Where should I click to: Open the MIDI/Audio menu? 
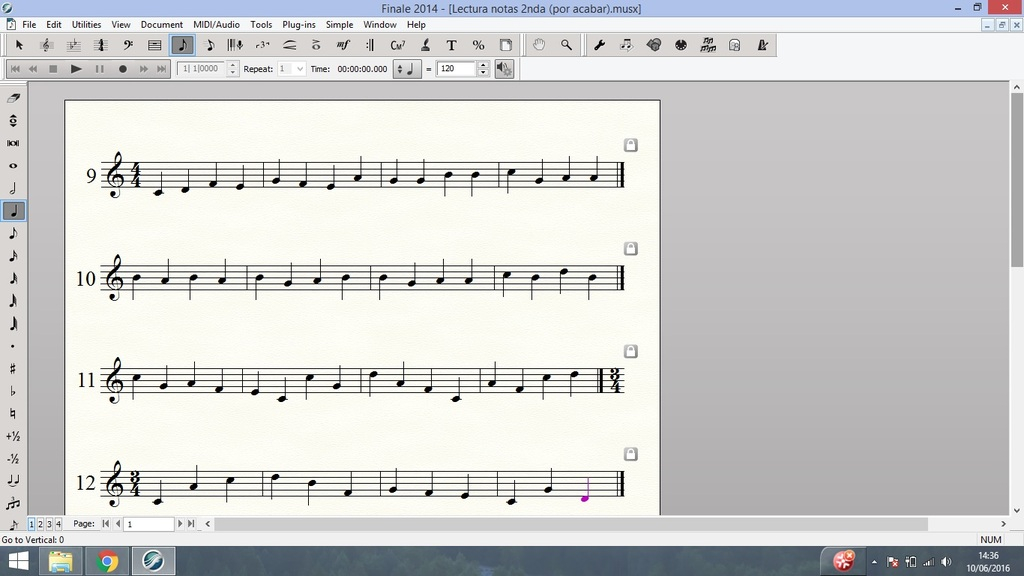216,24
